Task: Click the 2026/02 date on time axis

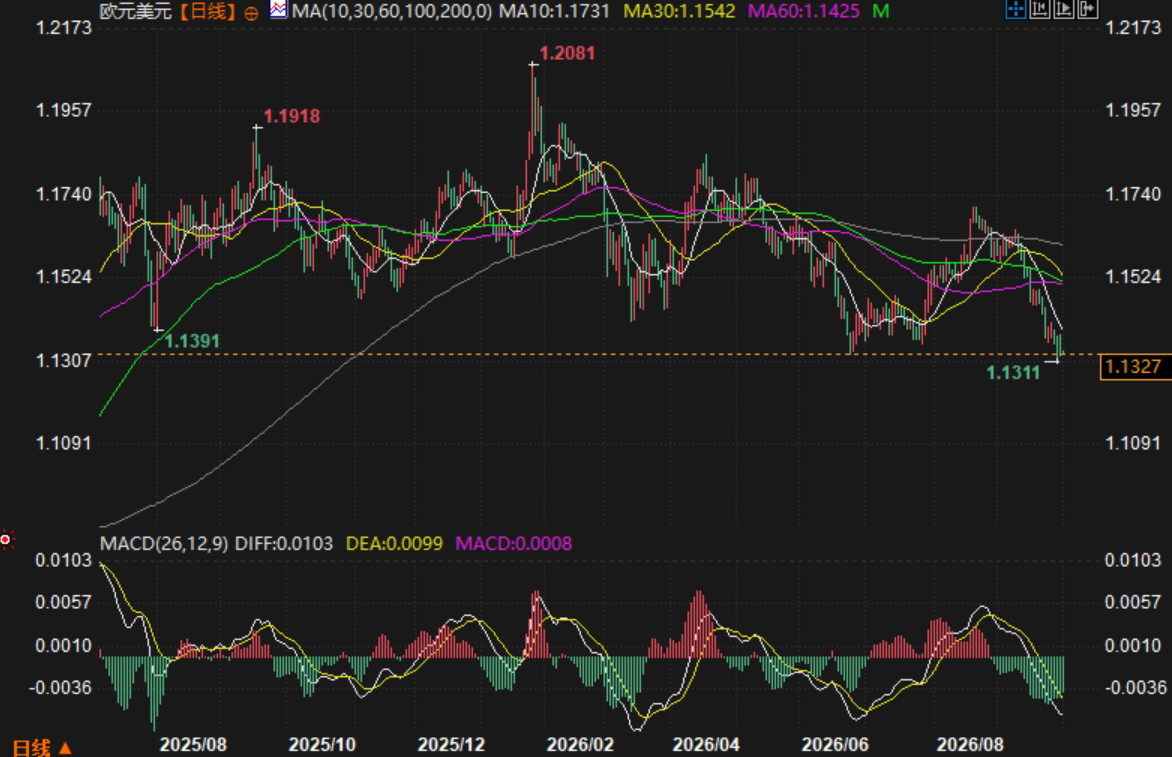Action: tap(580, 745)
